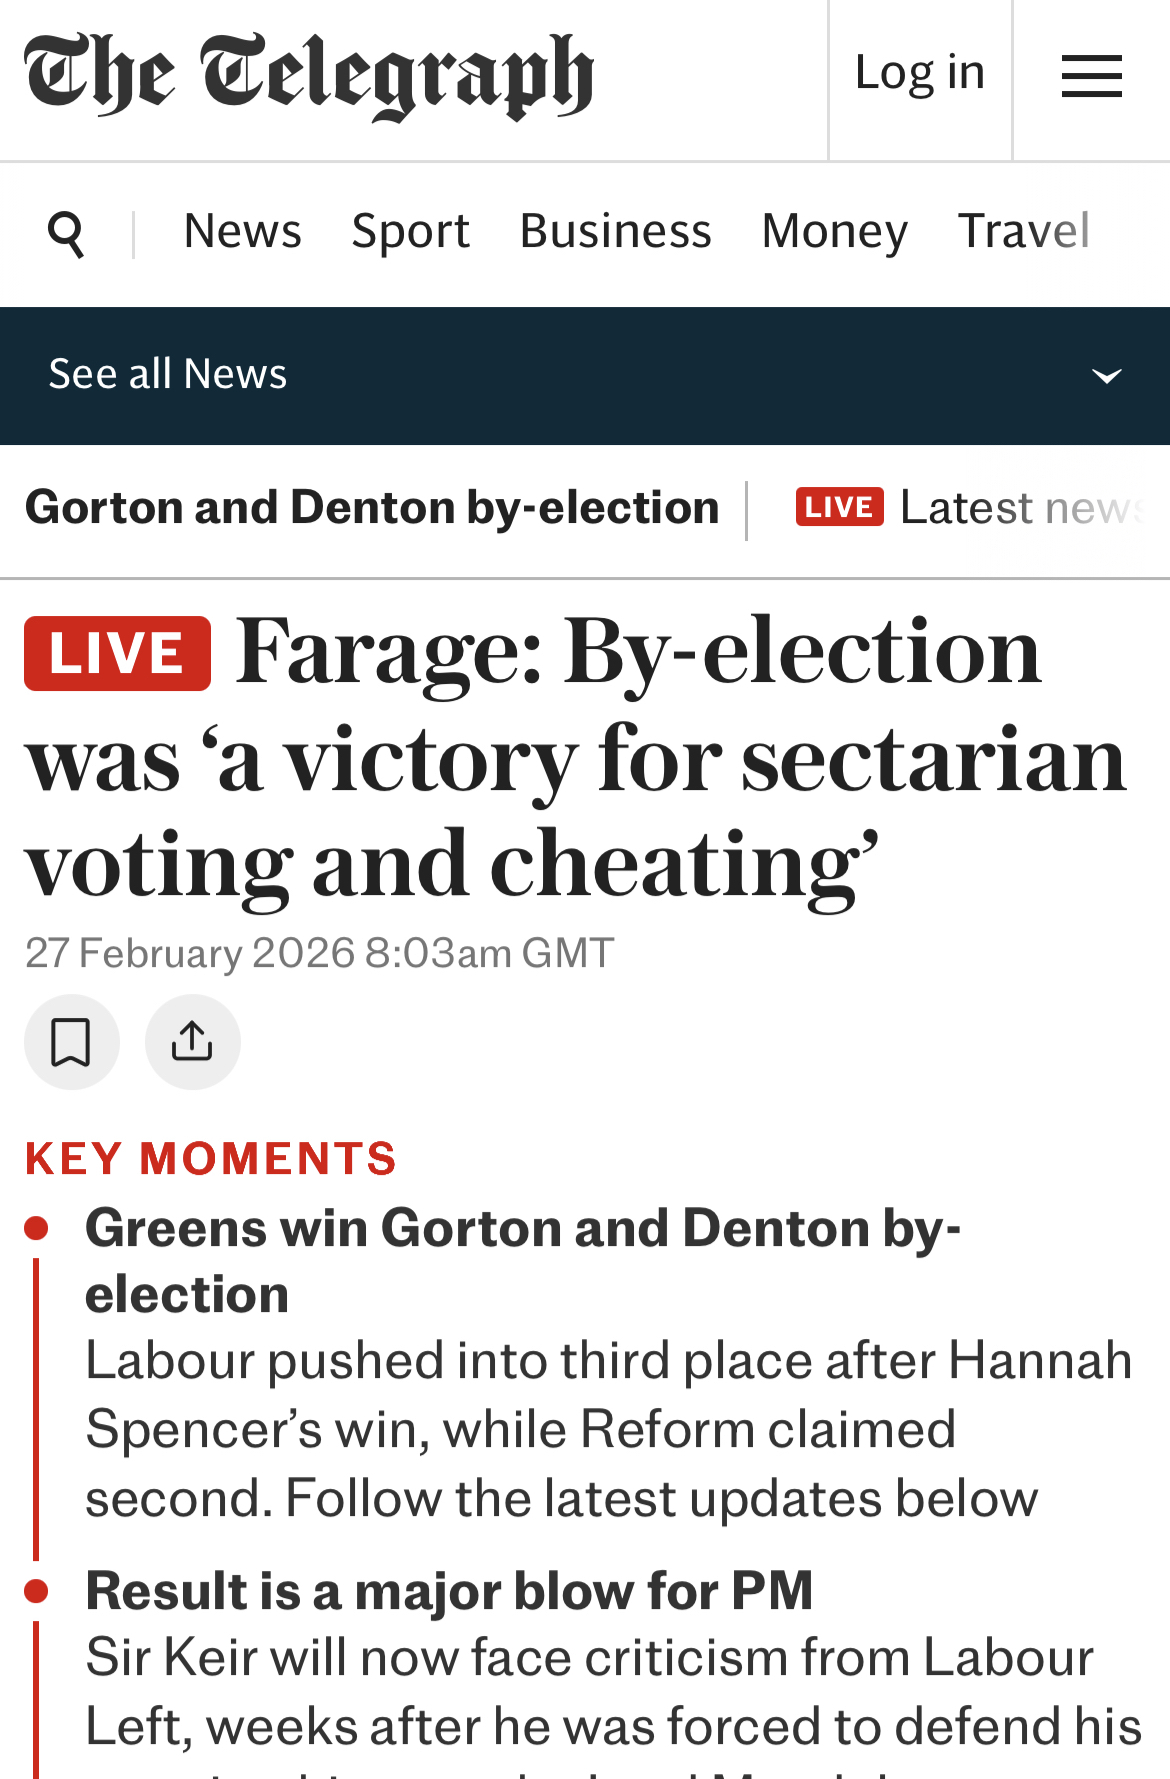Open the Latest news live link
Viewport: 1170px width, 1779px height.
[1020, 508]
